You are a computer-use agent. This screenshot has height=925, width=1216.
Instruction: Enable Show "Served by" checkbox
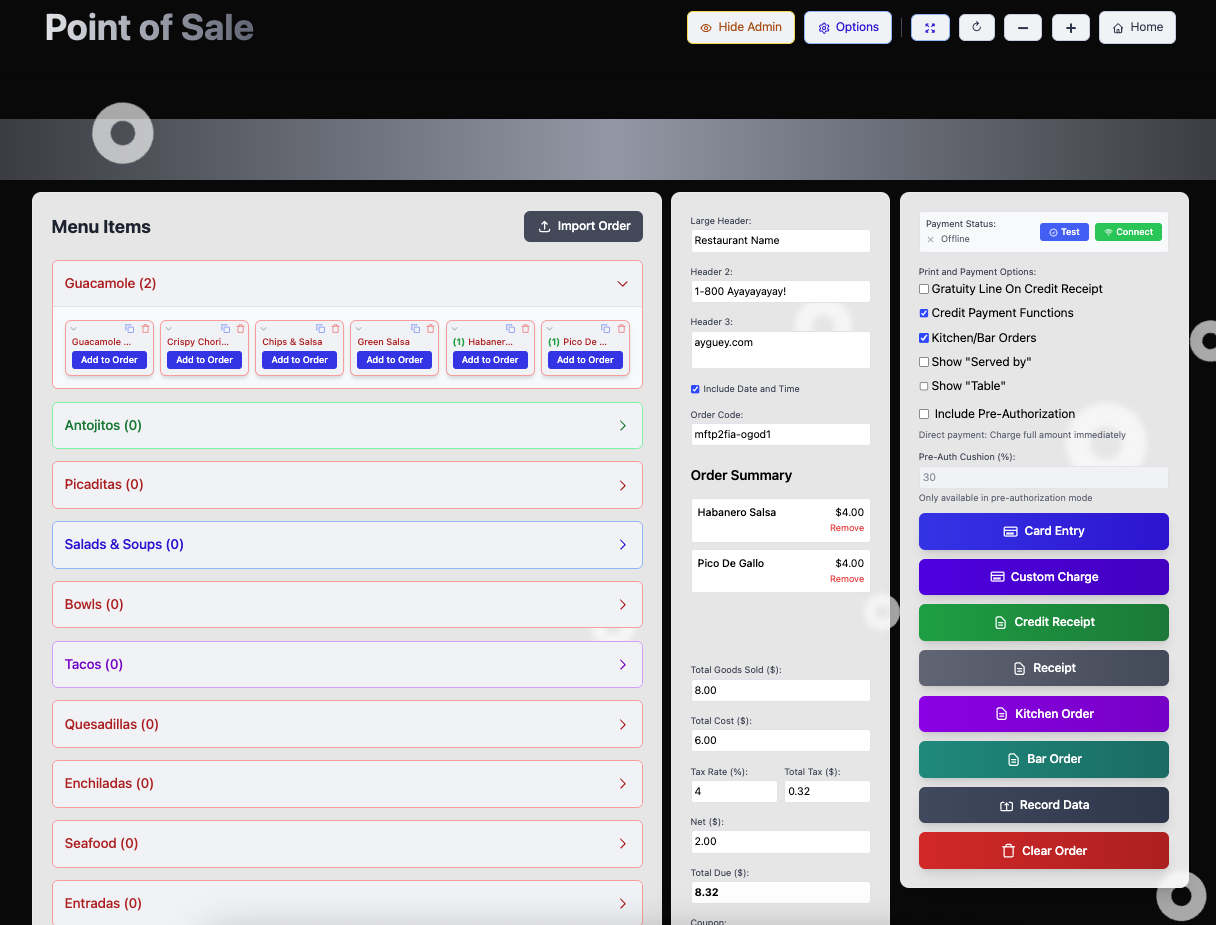tap(924, 362)
